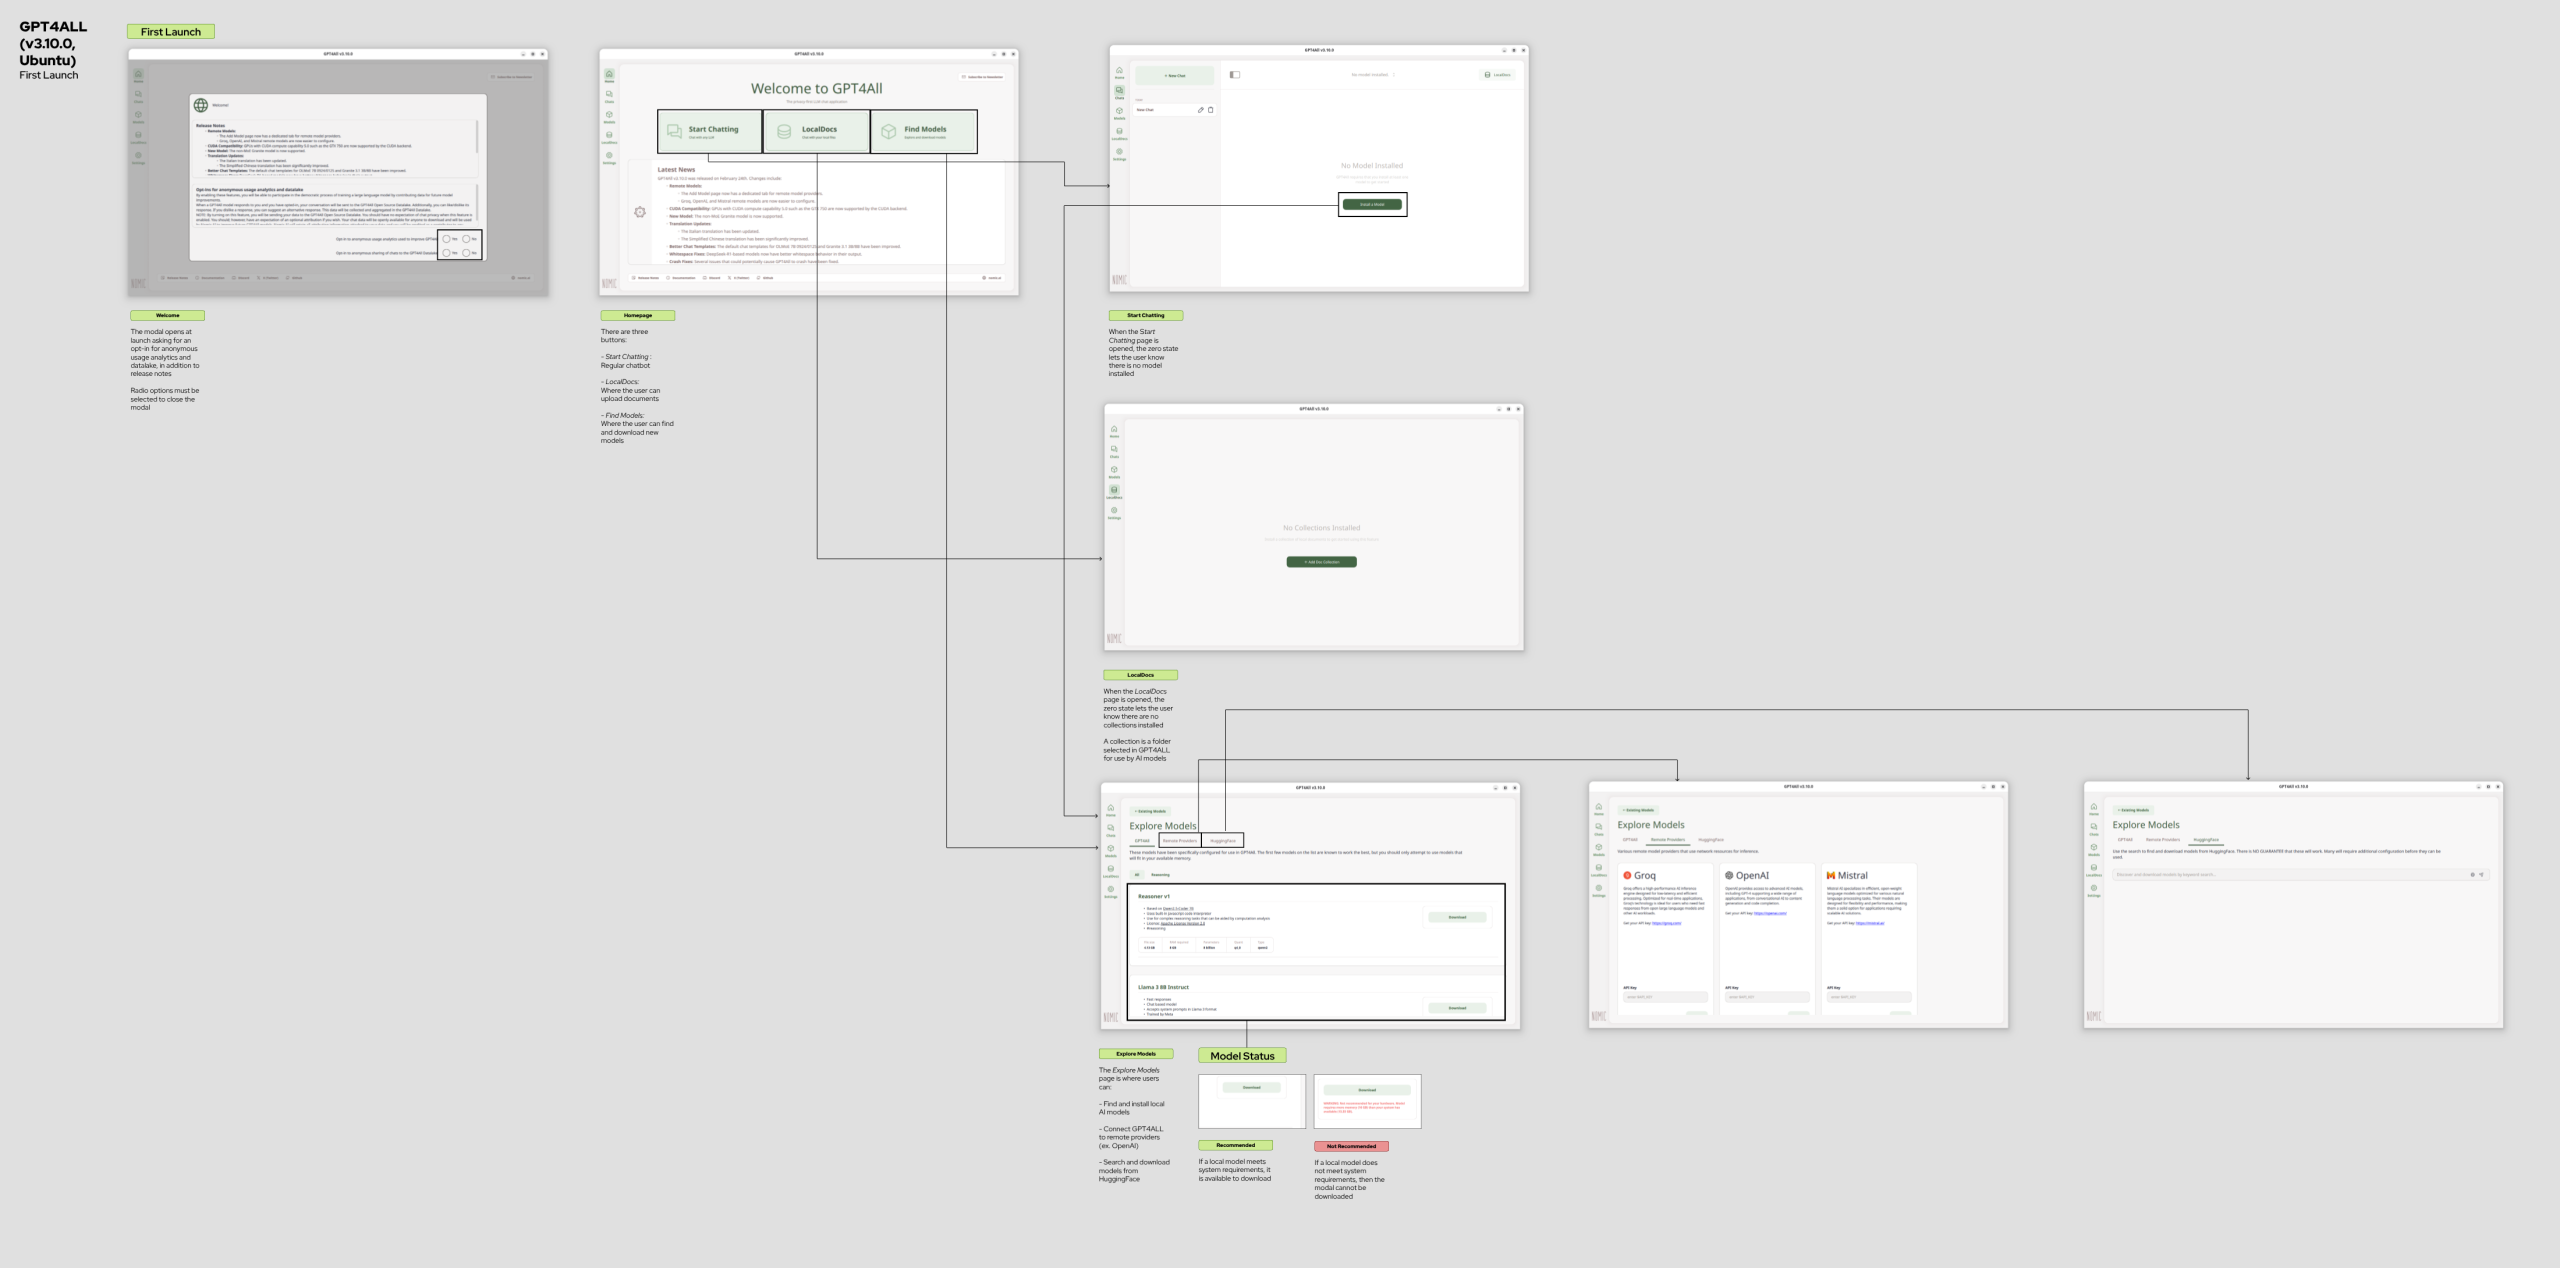Open nomic.ai link in Homepage footer
This screenshot has height=1268, width=2560.
(992, 278)
